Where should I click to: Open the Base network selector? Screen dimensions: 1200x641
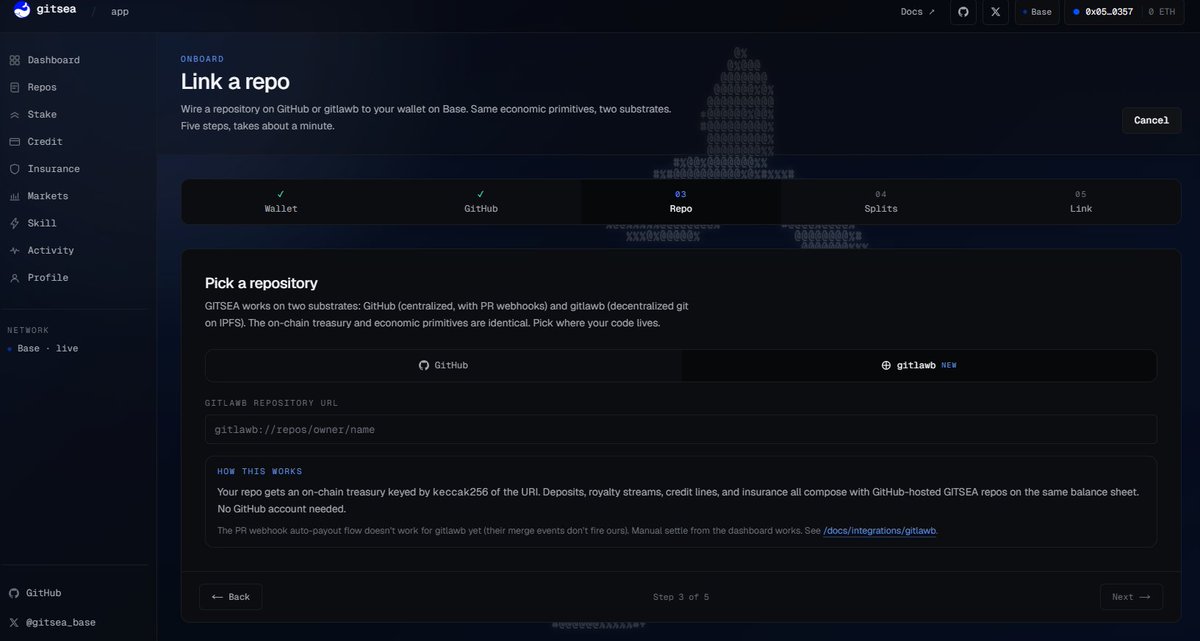coord(1037,12)
